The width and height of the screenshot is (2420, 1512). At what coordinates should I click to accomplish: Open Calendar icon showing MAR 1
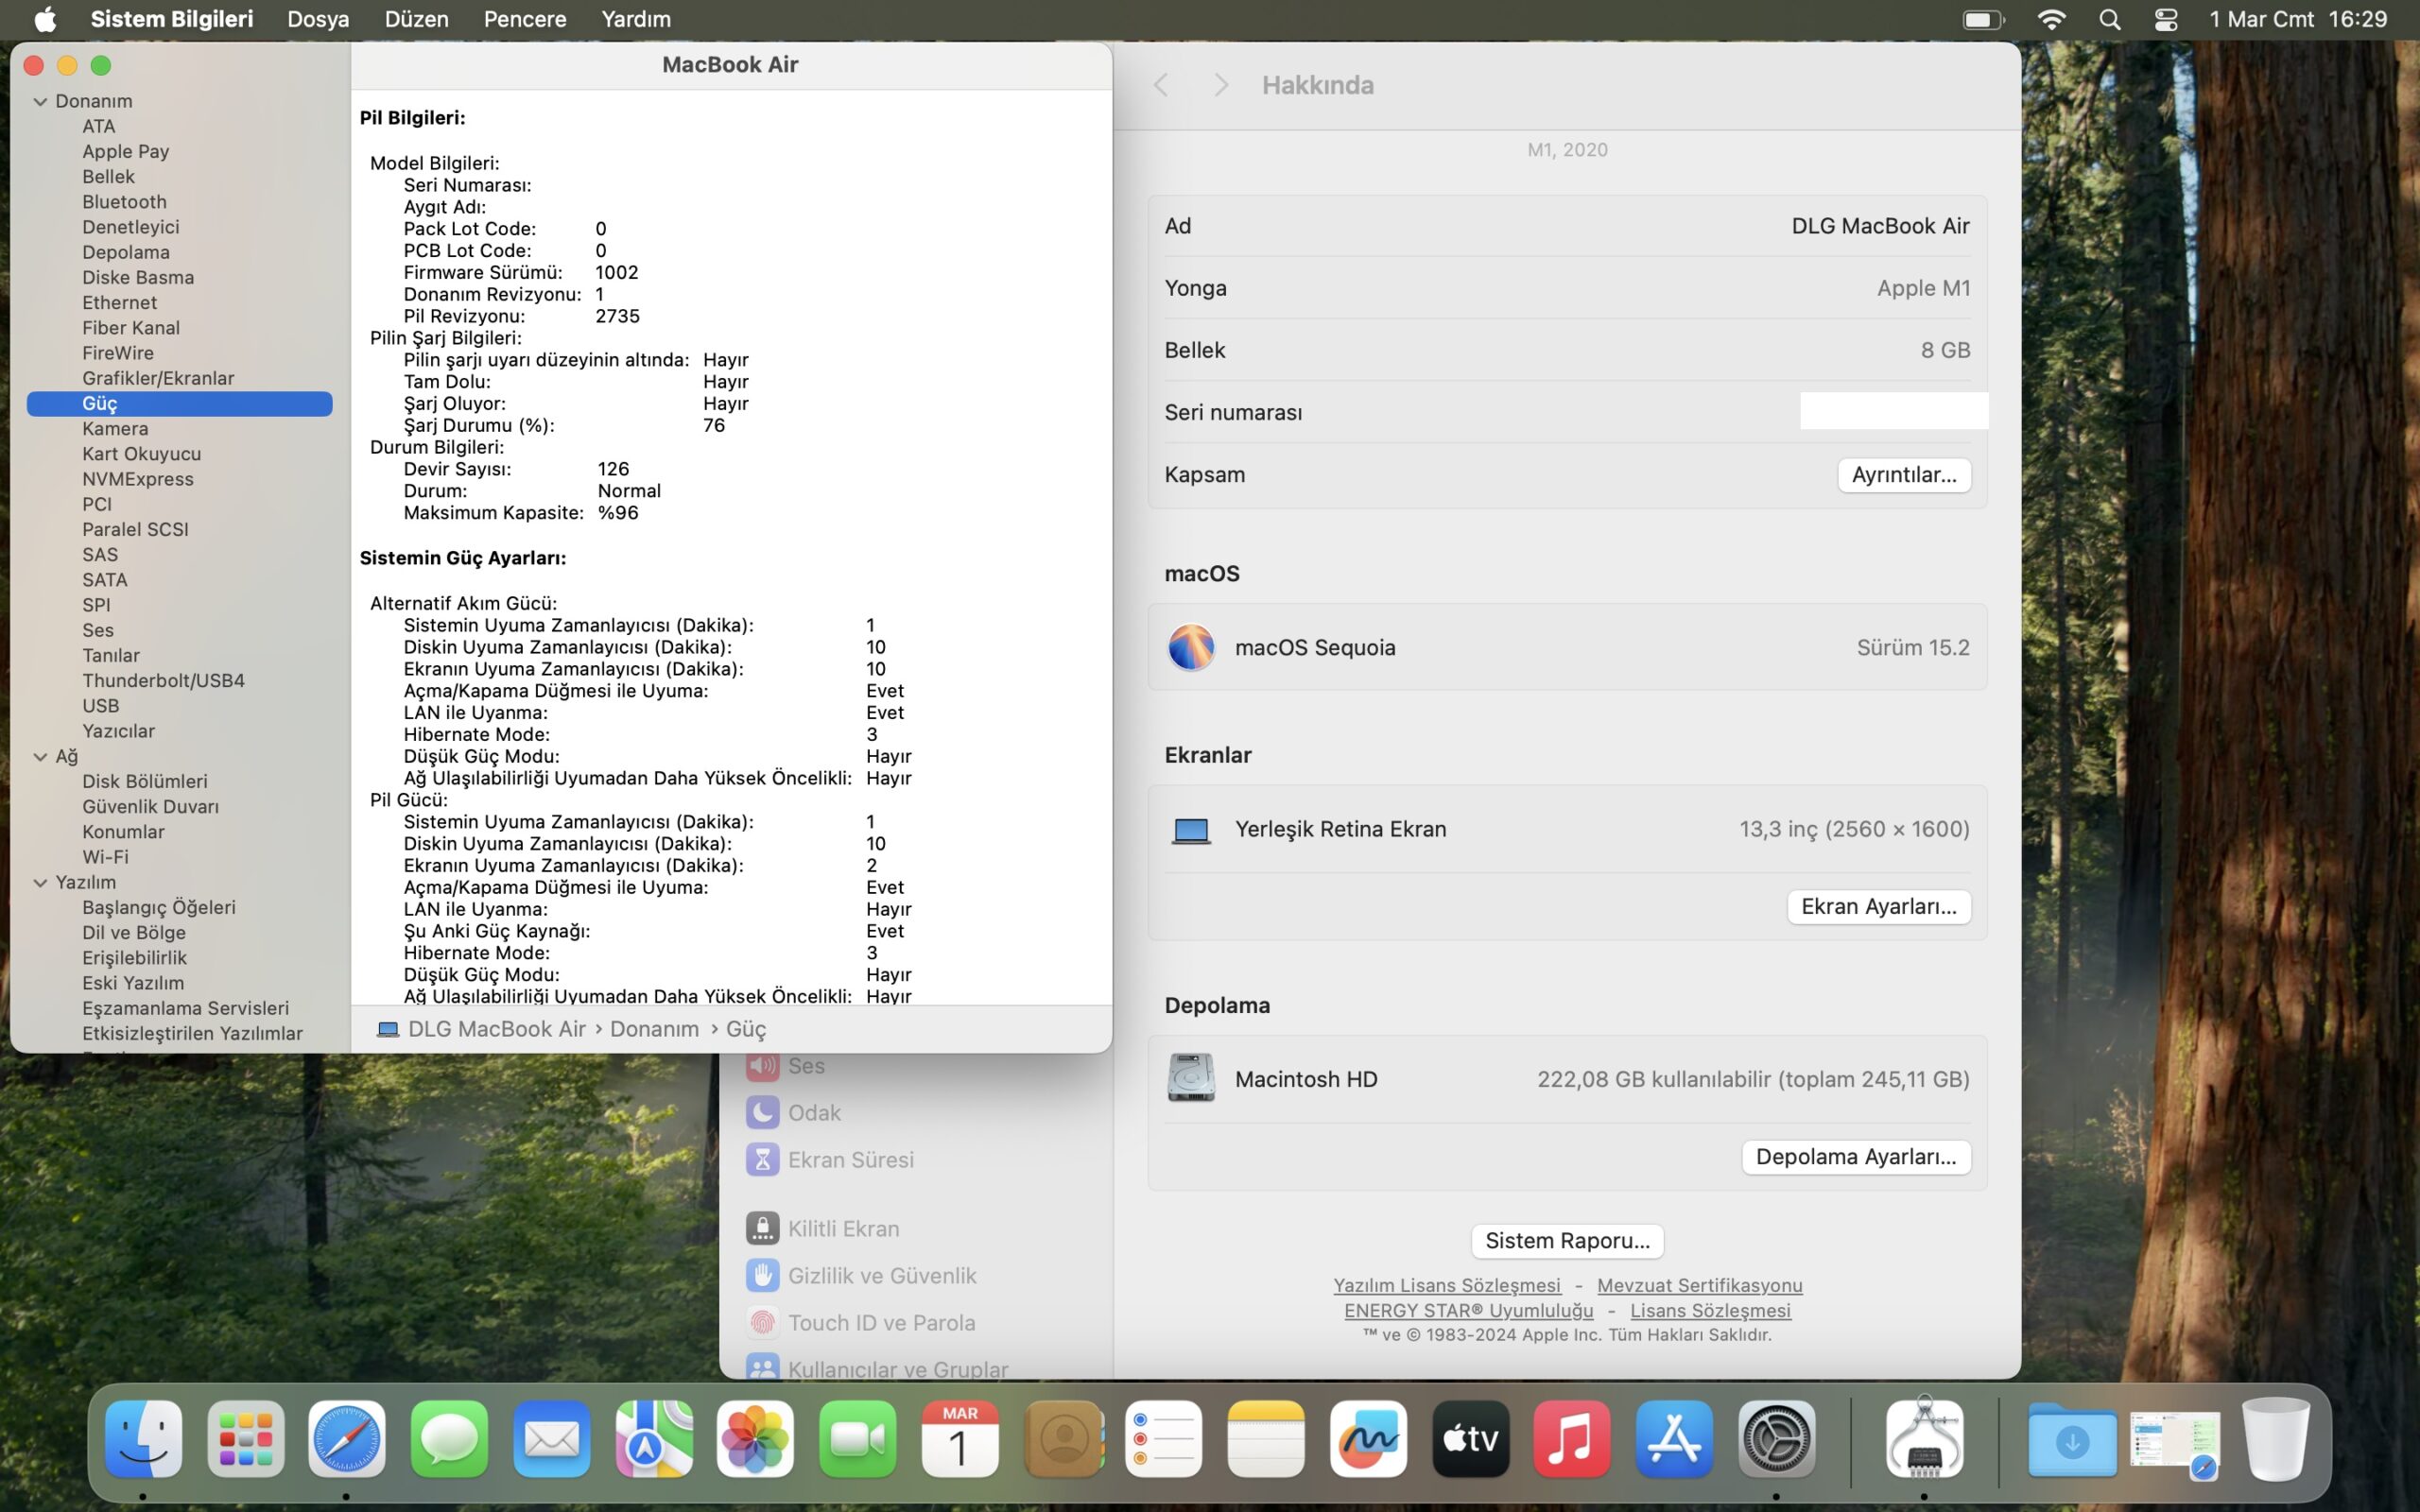960,1439
